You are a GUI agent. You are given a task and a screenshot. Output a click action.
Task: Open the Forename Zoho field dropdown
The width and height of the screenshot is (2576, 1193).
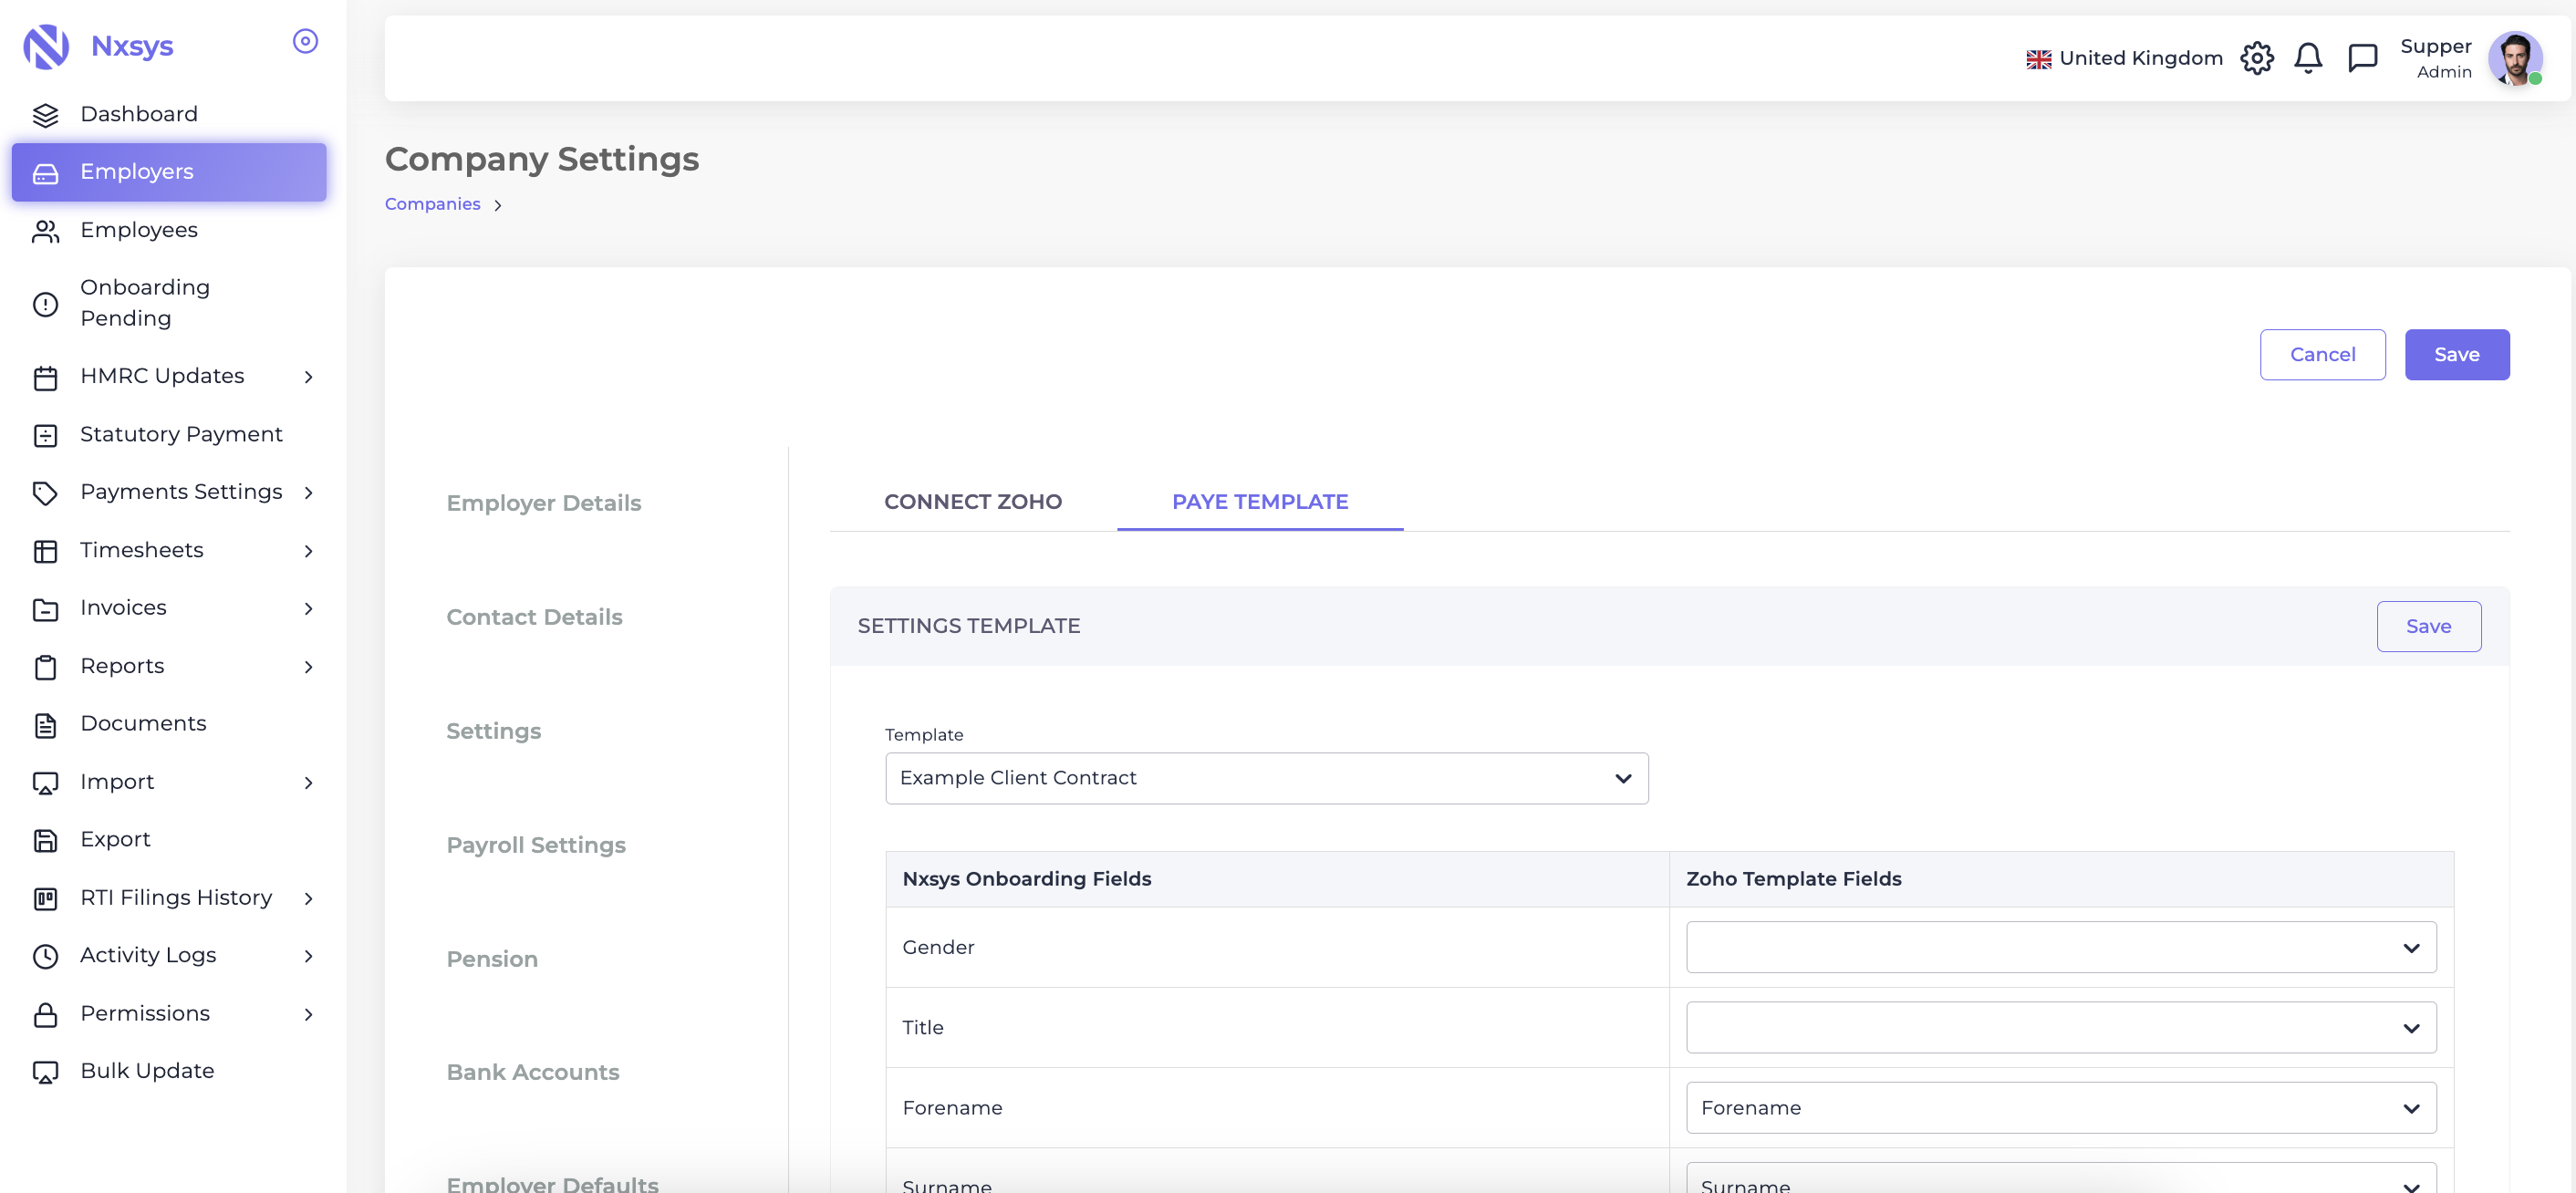pyautogui.click(x=2060, y=1108)
